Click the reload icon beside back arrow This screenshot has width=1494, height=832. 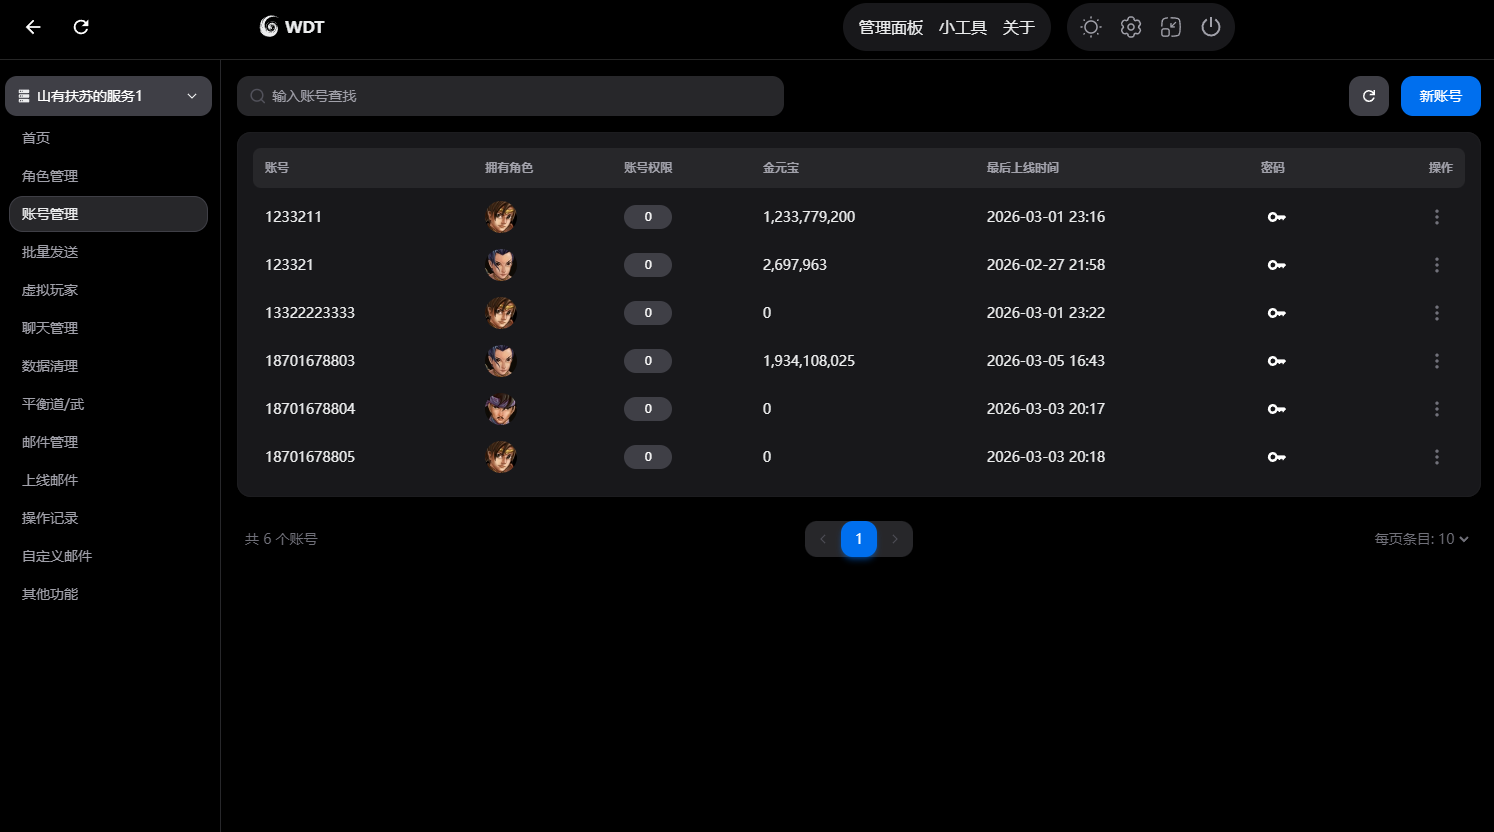point(81,27)
